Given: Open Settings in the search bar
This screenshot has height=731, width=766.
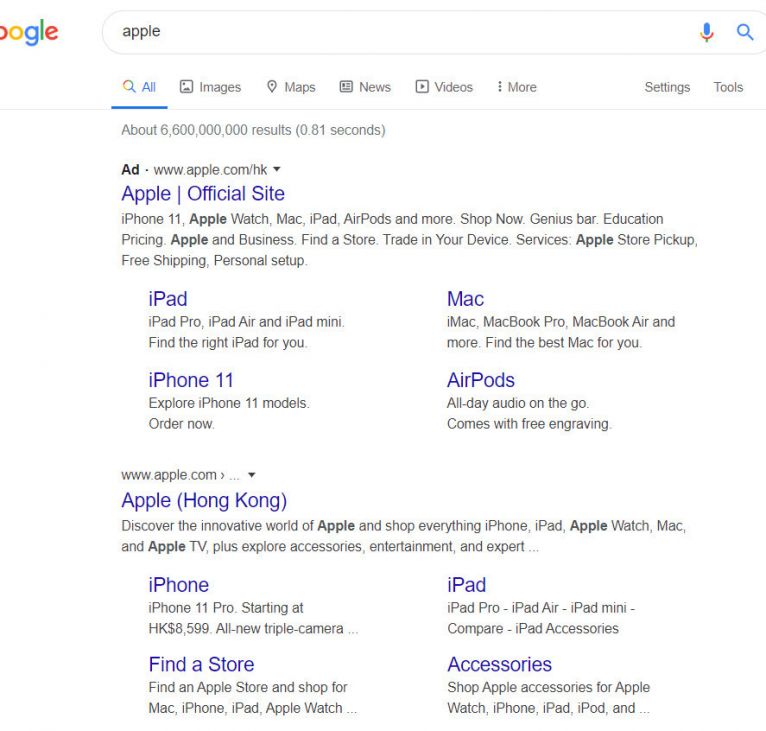Looking at the screenshot, I should pyautogui.click(x=667, y=87).
